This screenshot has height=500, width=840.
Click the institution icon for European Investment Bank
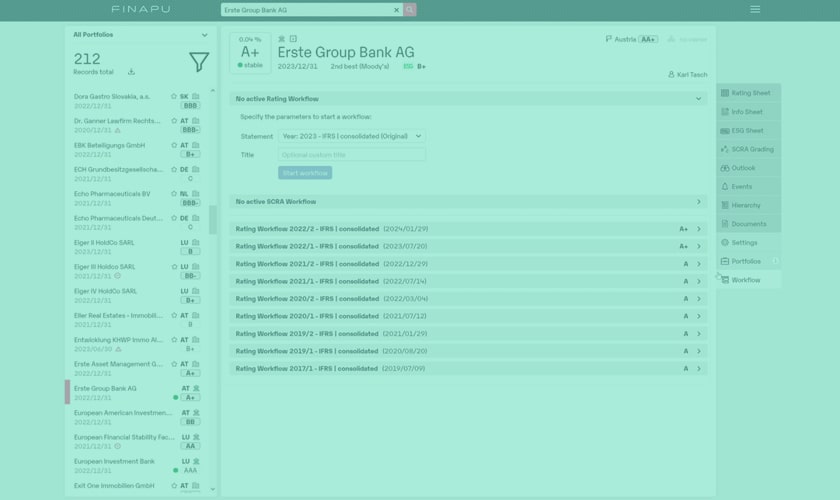click(x=196, y=461)
